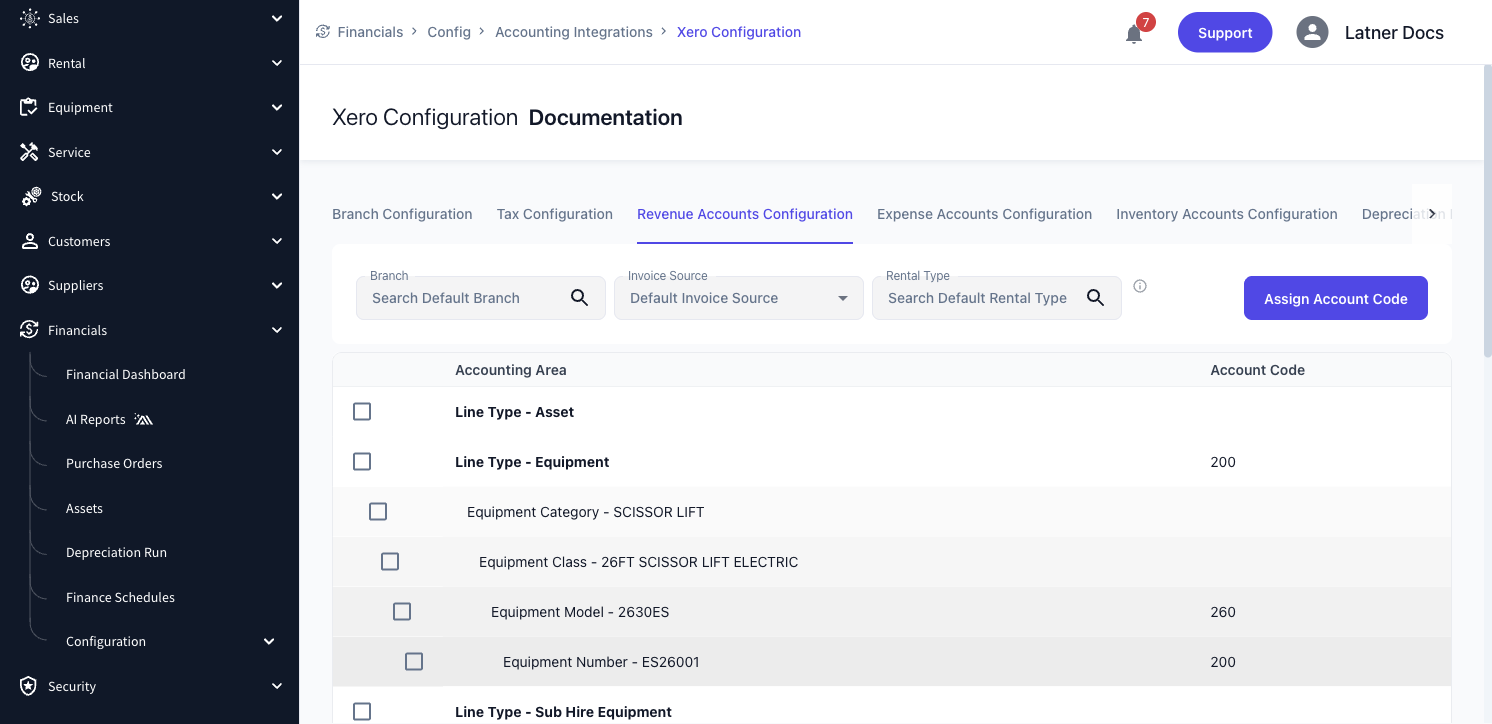Go to Config breadcrumb link

pyautogui.click(x=449, y=32)
